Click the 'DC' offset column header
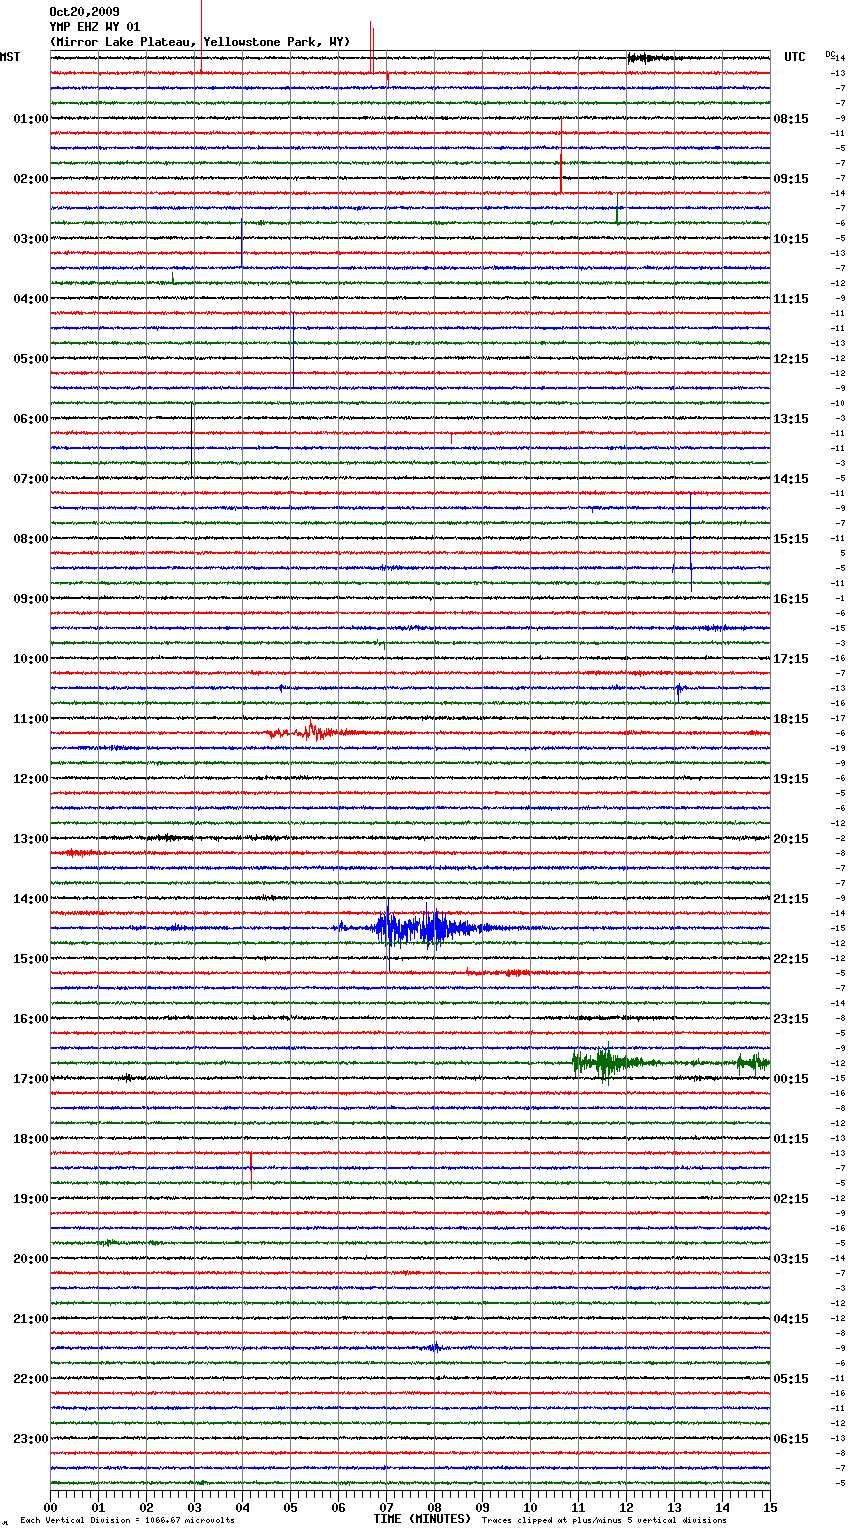Image resolution: width=850 pixels, height=1534 pixels. click(x=830, y=53)
